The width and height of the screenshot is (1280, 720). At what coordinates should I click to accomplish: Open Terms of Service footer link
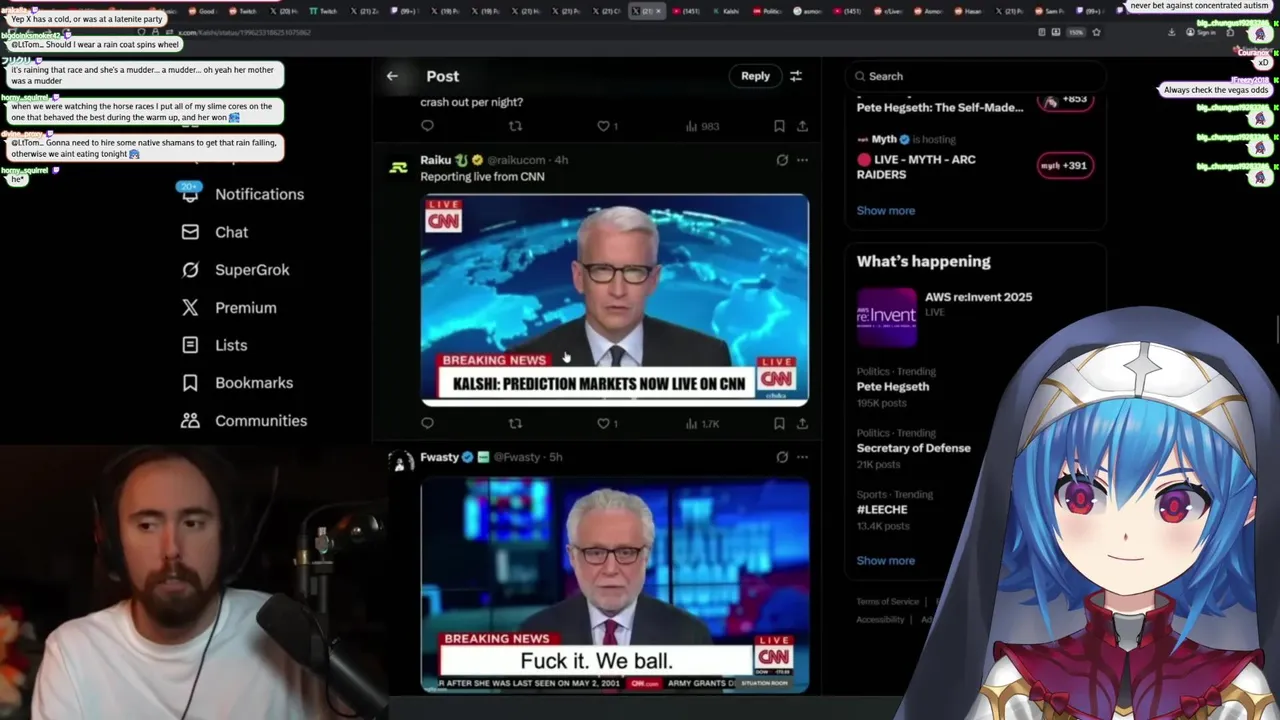click(887, 601)
